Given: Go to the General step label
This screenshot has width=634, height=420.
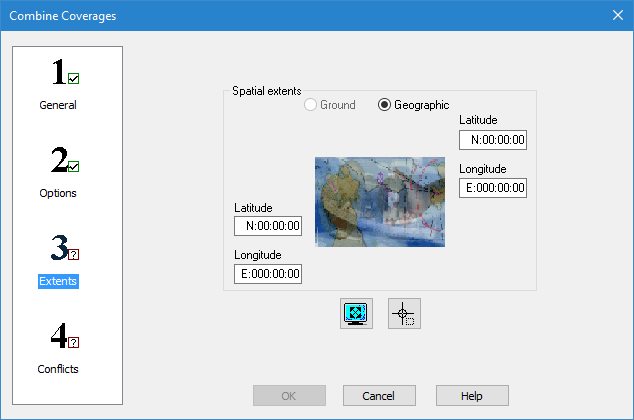Looking at the screenshot, I should click(57, 105).
